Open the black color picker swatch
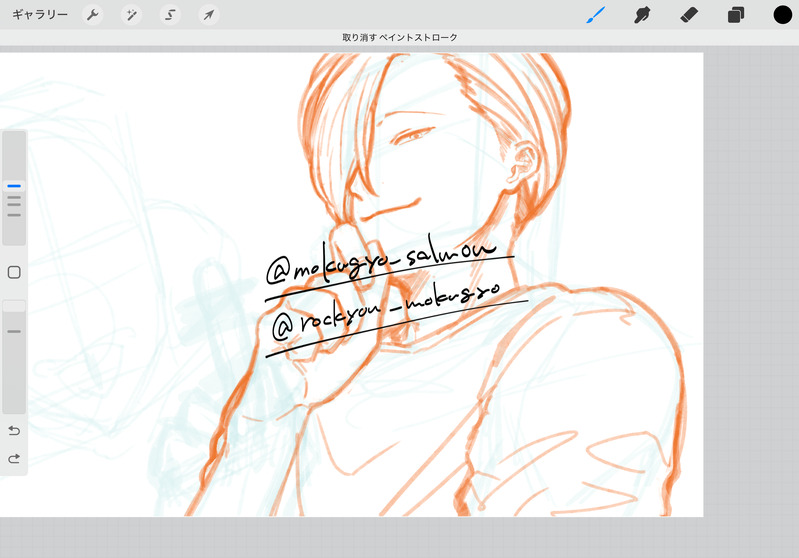This screenshot has width=799, height=558. [783, 15]
